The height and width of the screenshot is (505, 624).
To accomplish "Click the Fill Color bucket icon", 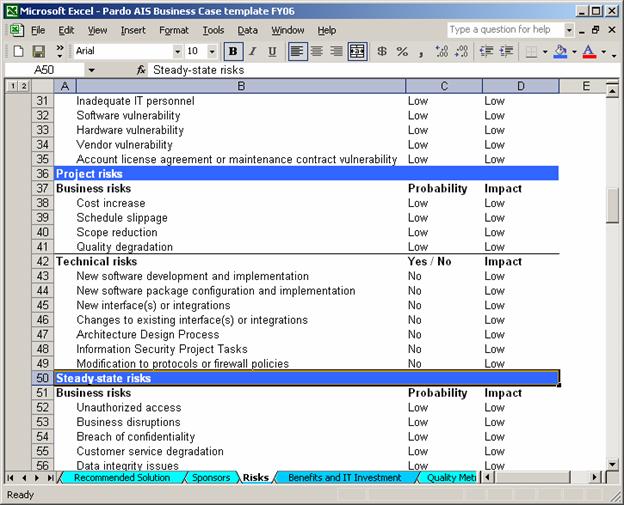I will [x=559, y=51].
